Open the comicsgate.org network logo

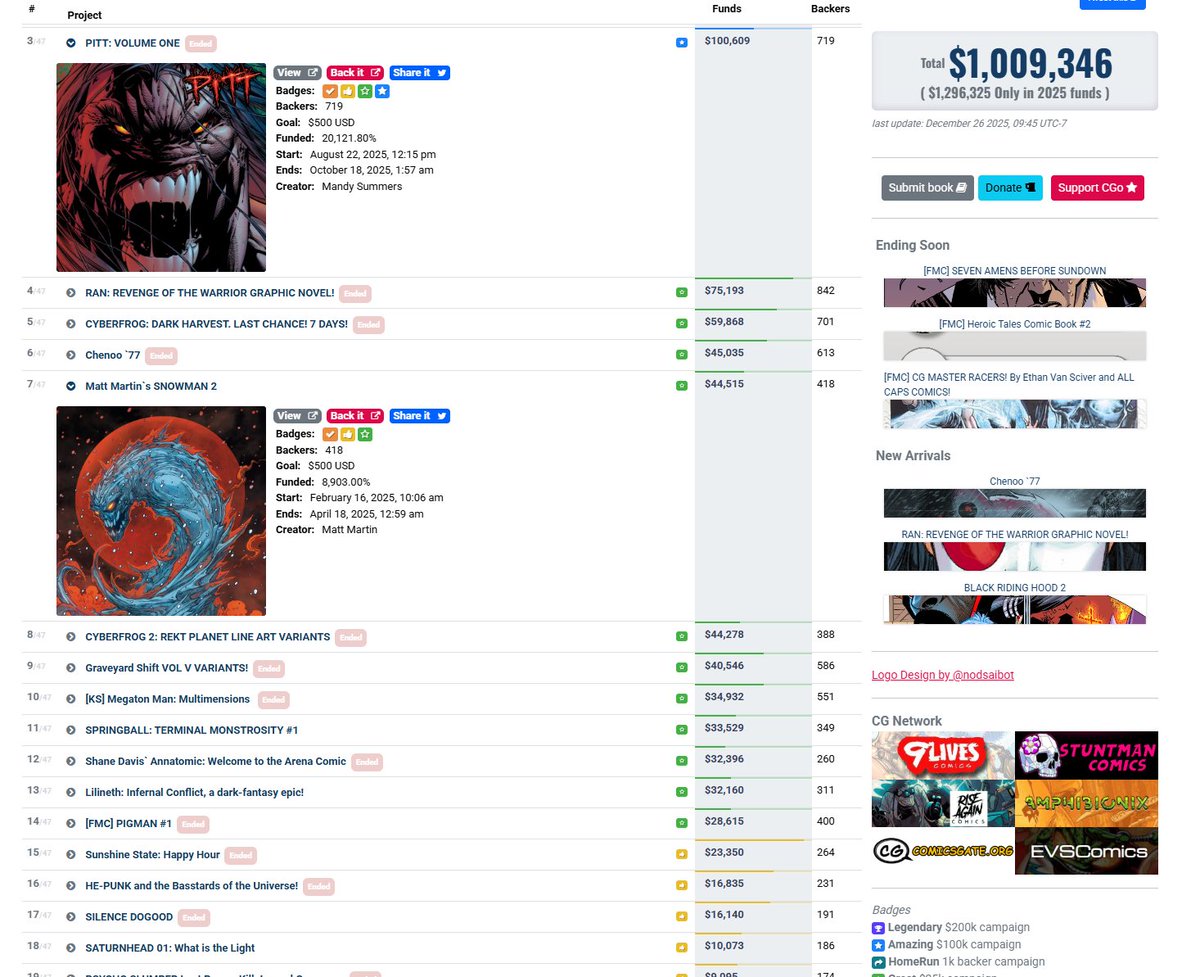943,851
